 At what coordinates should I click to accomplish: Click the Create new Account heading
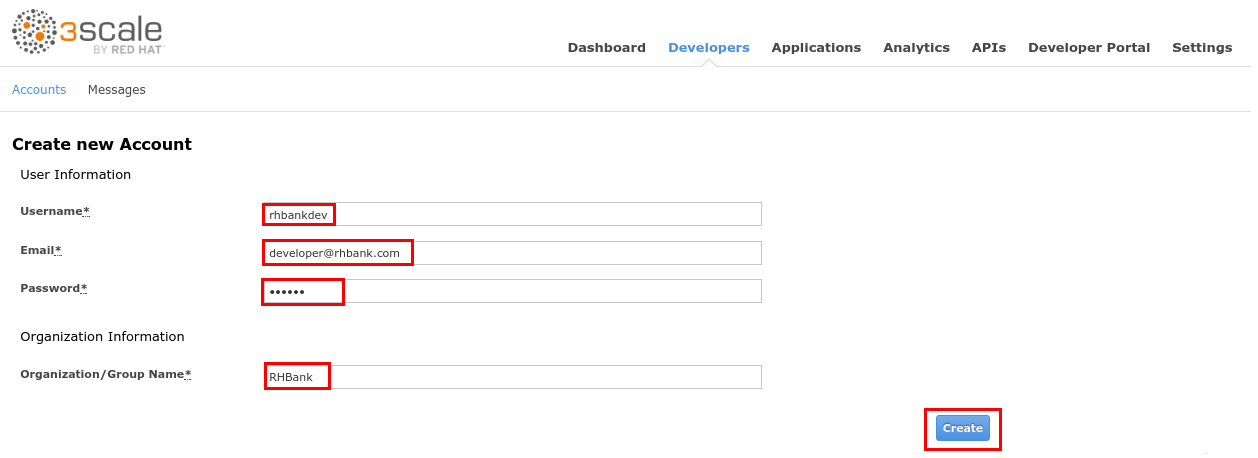102,144
